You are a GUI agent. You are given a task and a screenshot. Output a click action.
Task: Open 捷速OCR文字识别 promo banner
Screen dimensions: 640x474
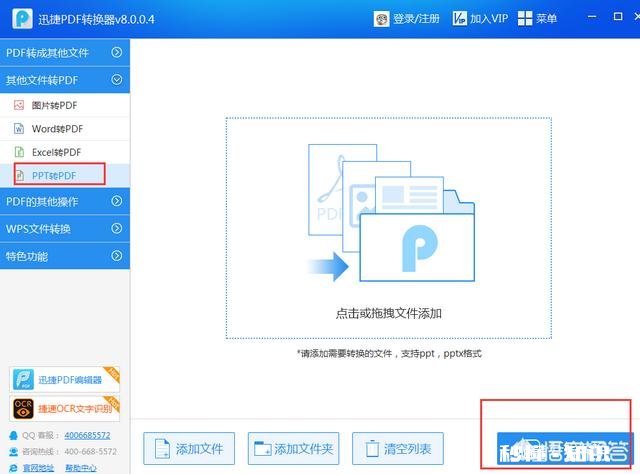[x=64, y=408]
